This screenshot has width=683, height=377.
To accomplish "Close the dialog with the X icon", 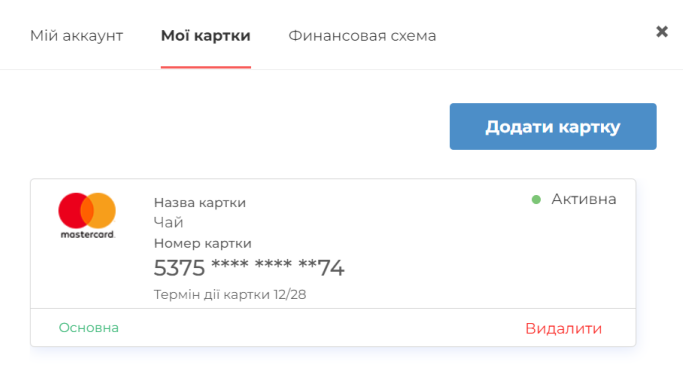I will click(662, 31).
